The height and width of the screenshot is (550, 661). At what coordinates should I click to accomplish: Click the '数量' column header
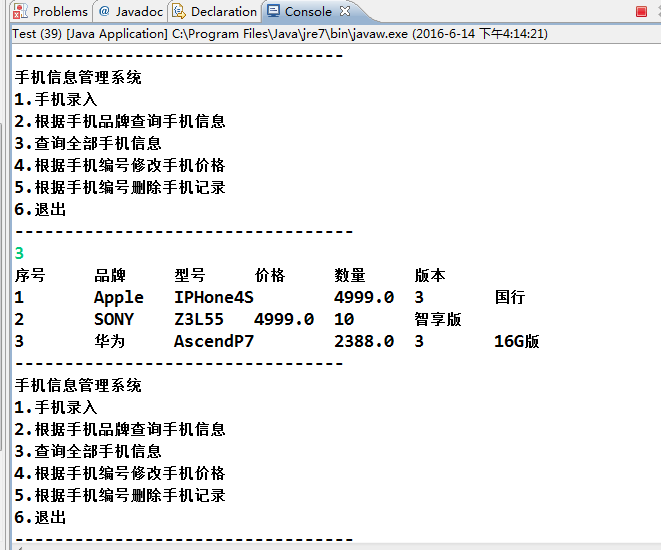pyautogui.click(x=350, y=275)
